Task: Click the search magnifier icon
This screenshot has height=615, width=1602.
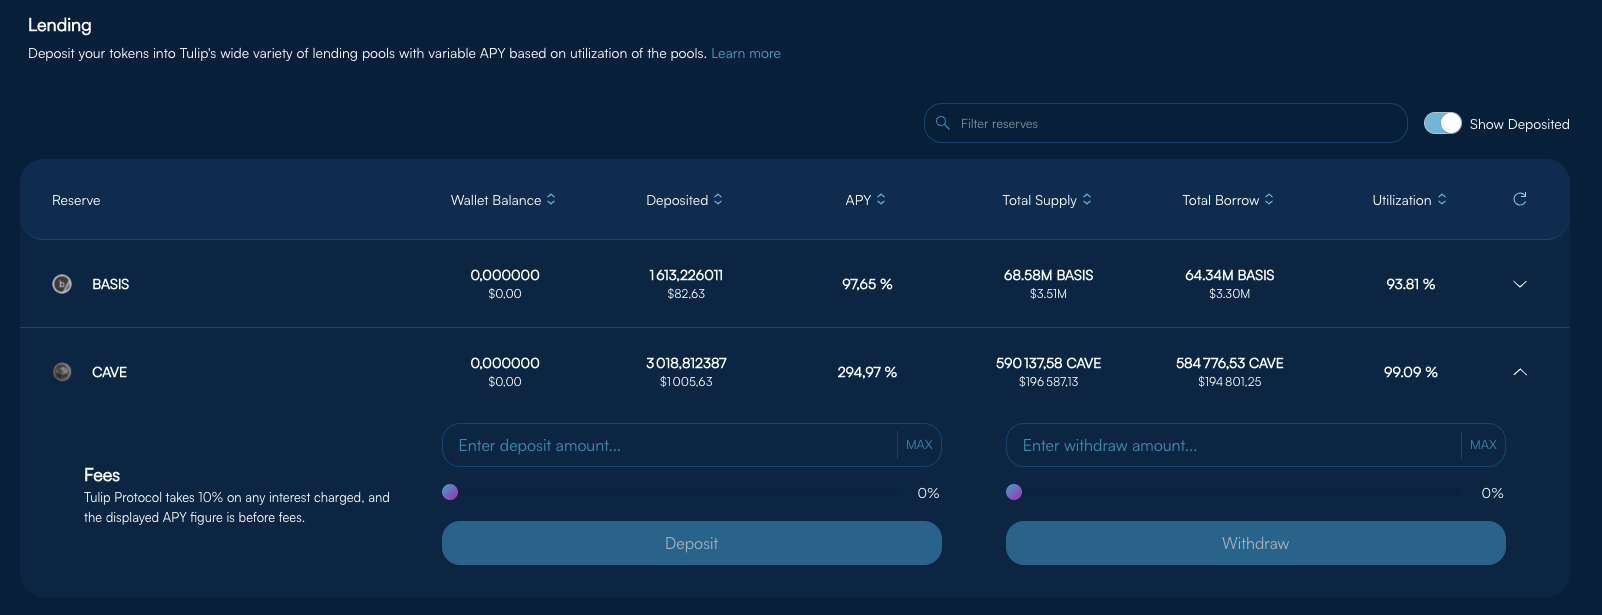Action: pos(942,123)
